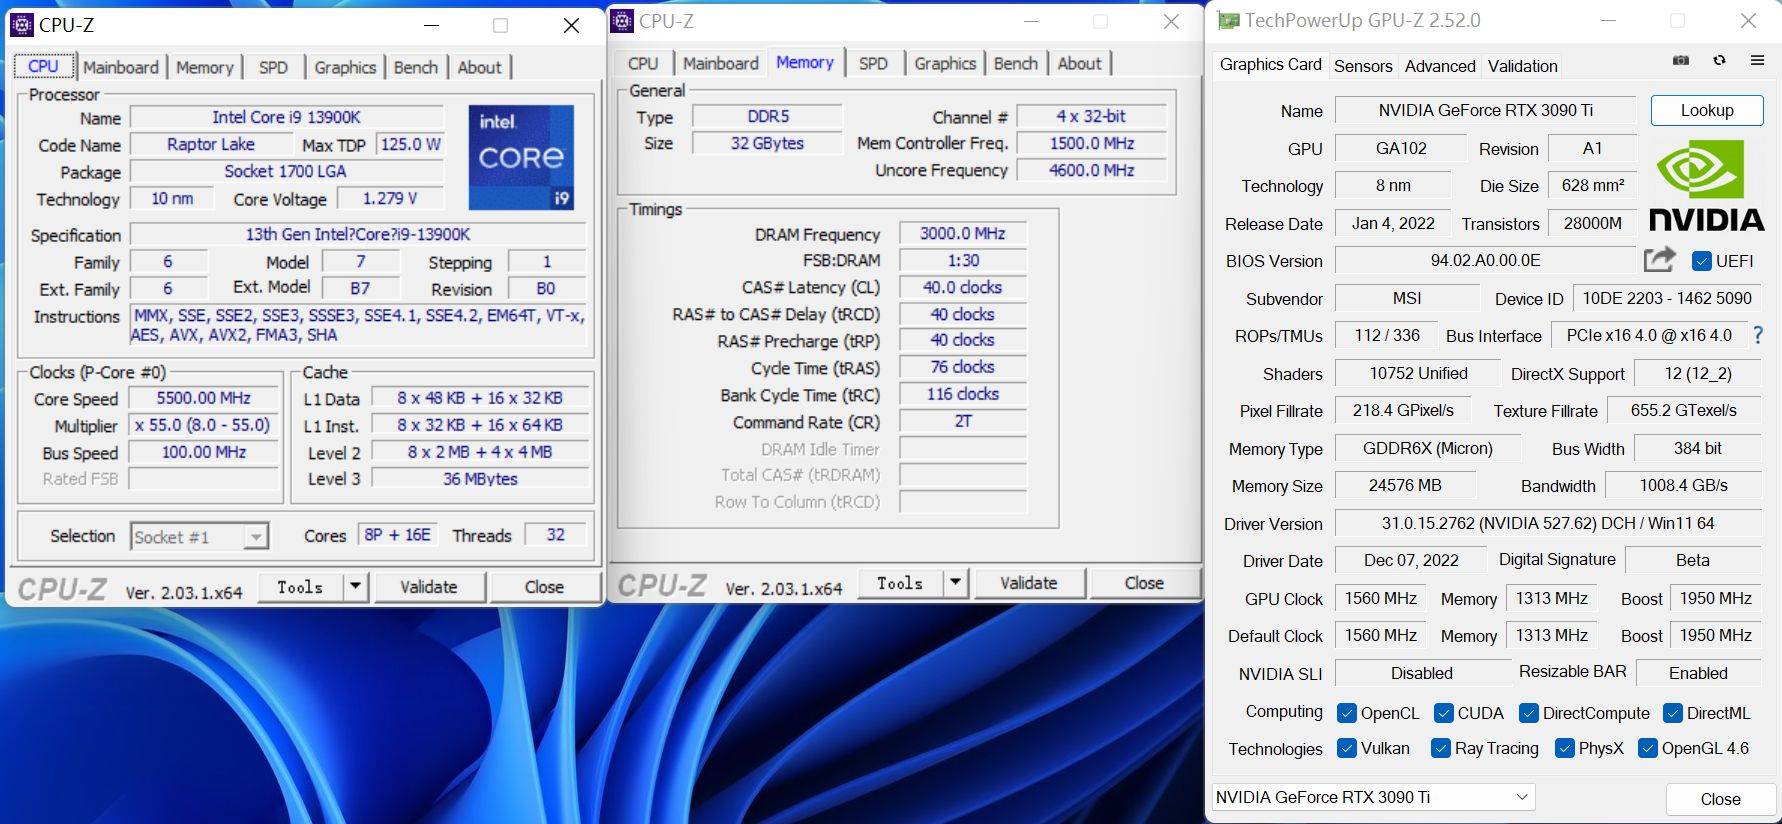This screenshot has height=824, width=1782.
Task: Select CPU tab in Memory window
Action: [x=643, y=63]
